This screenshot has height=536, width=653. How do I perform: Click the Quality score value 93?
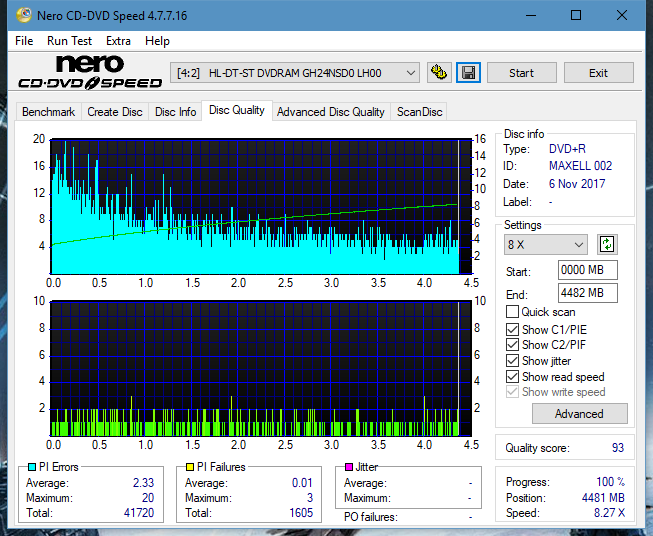[x=618, y=448]
